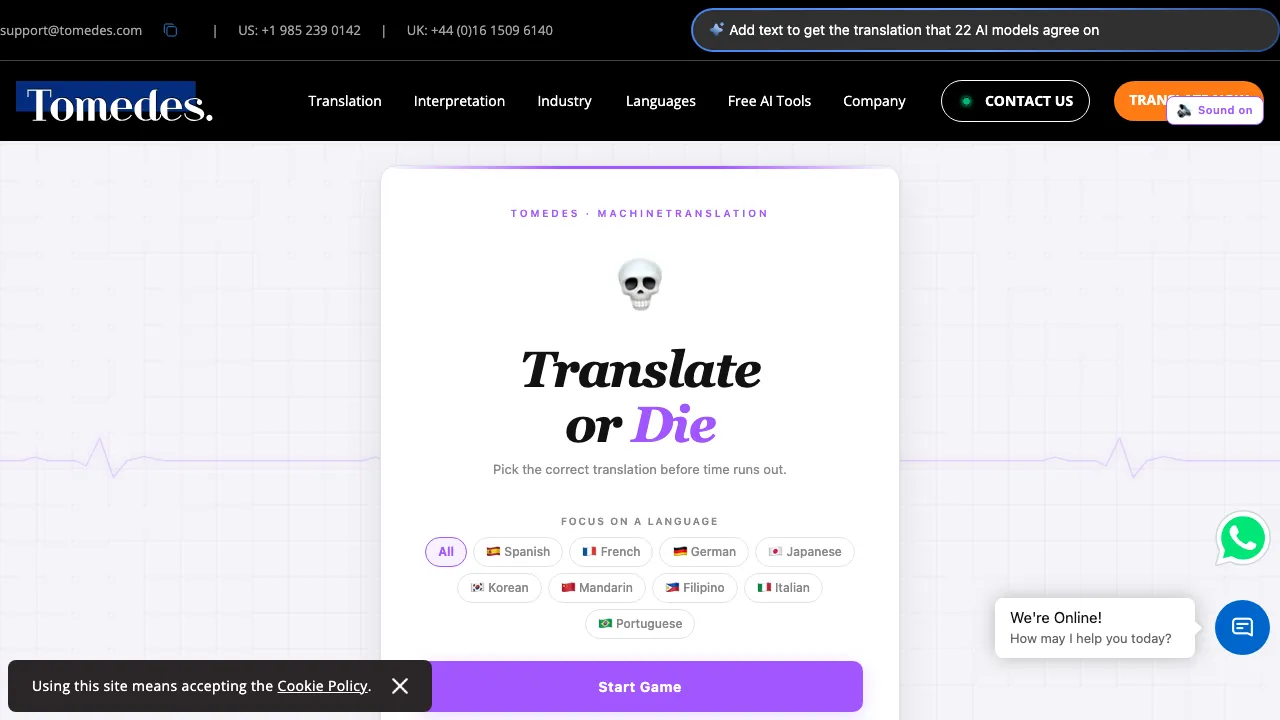Image resolution: width=1280 pixels, height=720 pixels.
Task: Focus on Spanish language
Action: (x=518, y=552)
